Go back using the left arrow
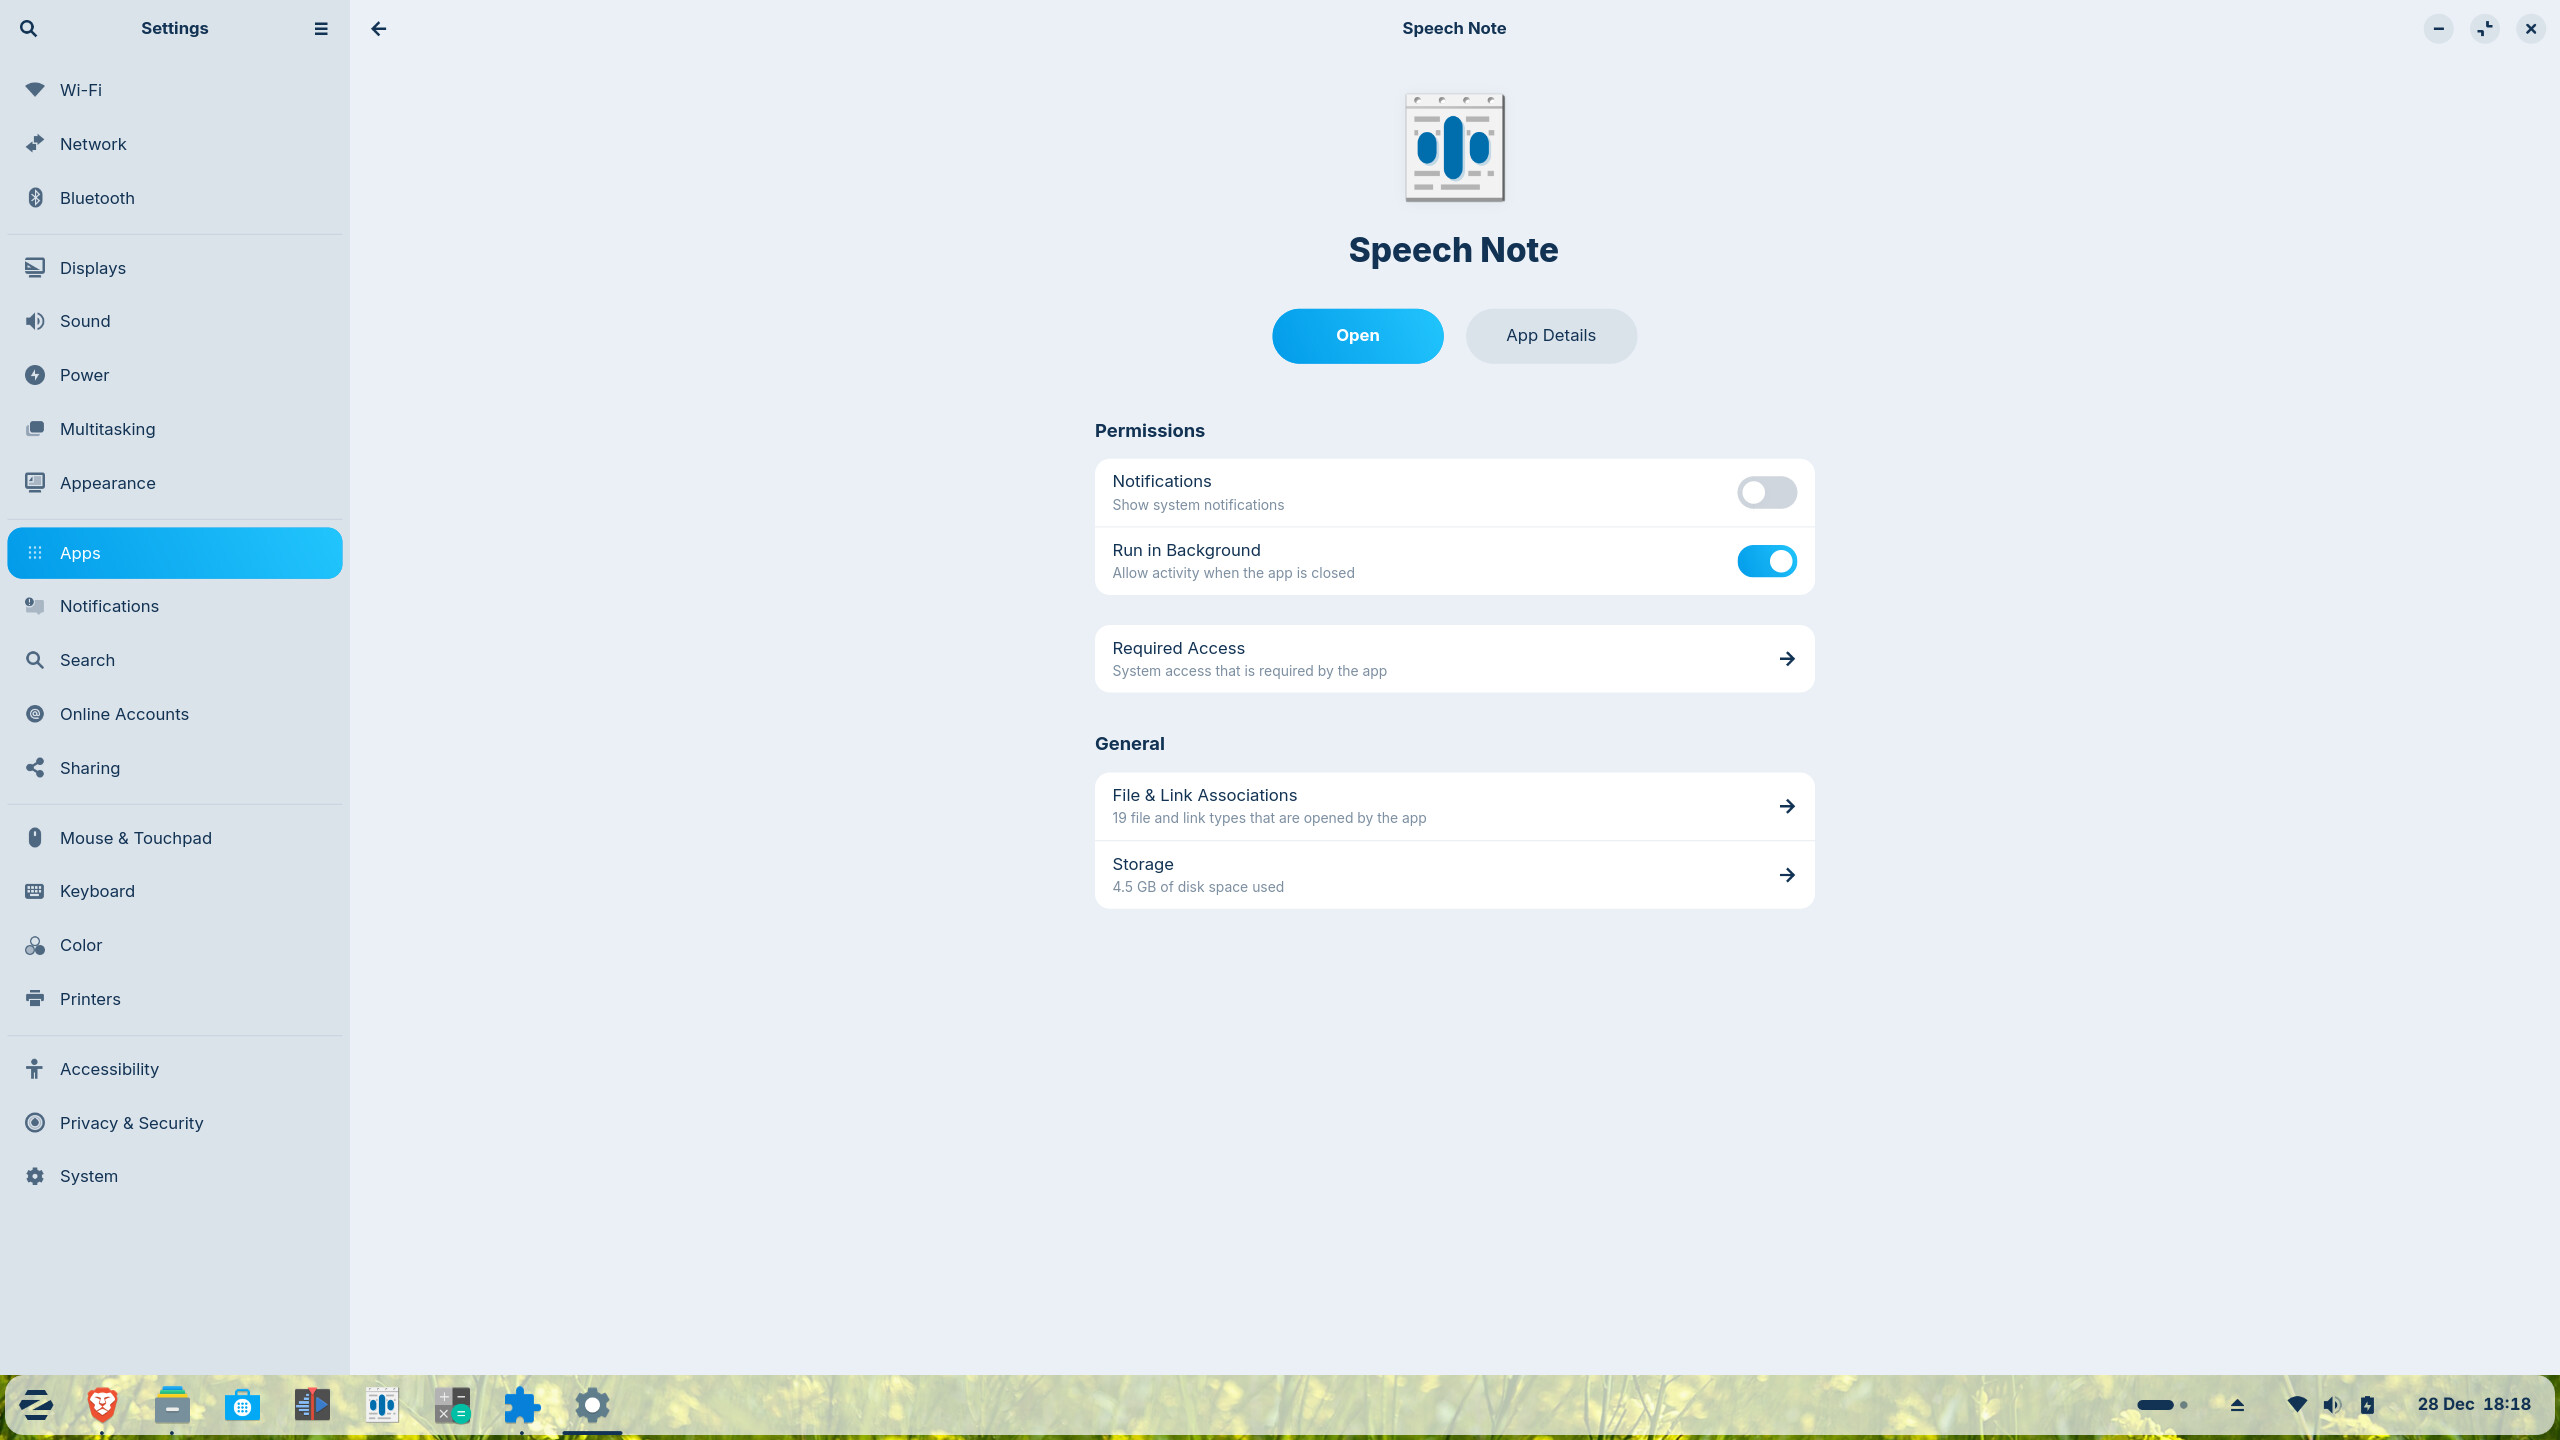The height and width of the screenshot is (1440, 2560). click(x=378, y=28)
